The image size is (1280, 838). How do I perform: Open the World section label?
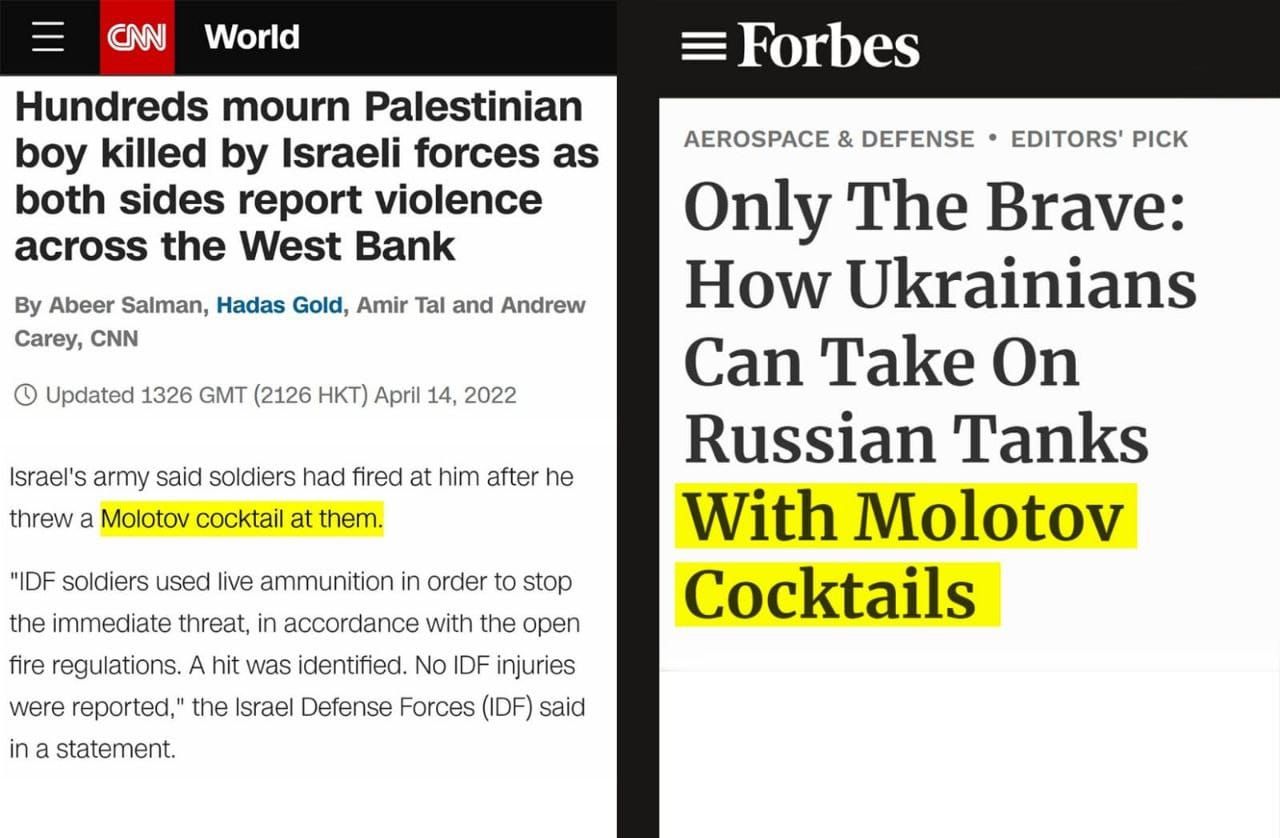pyautogui.click(x=251, y=37)
